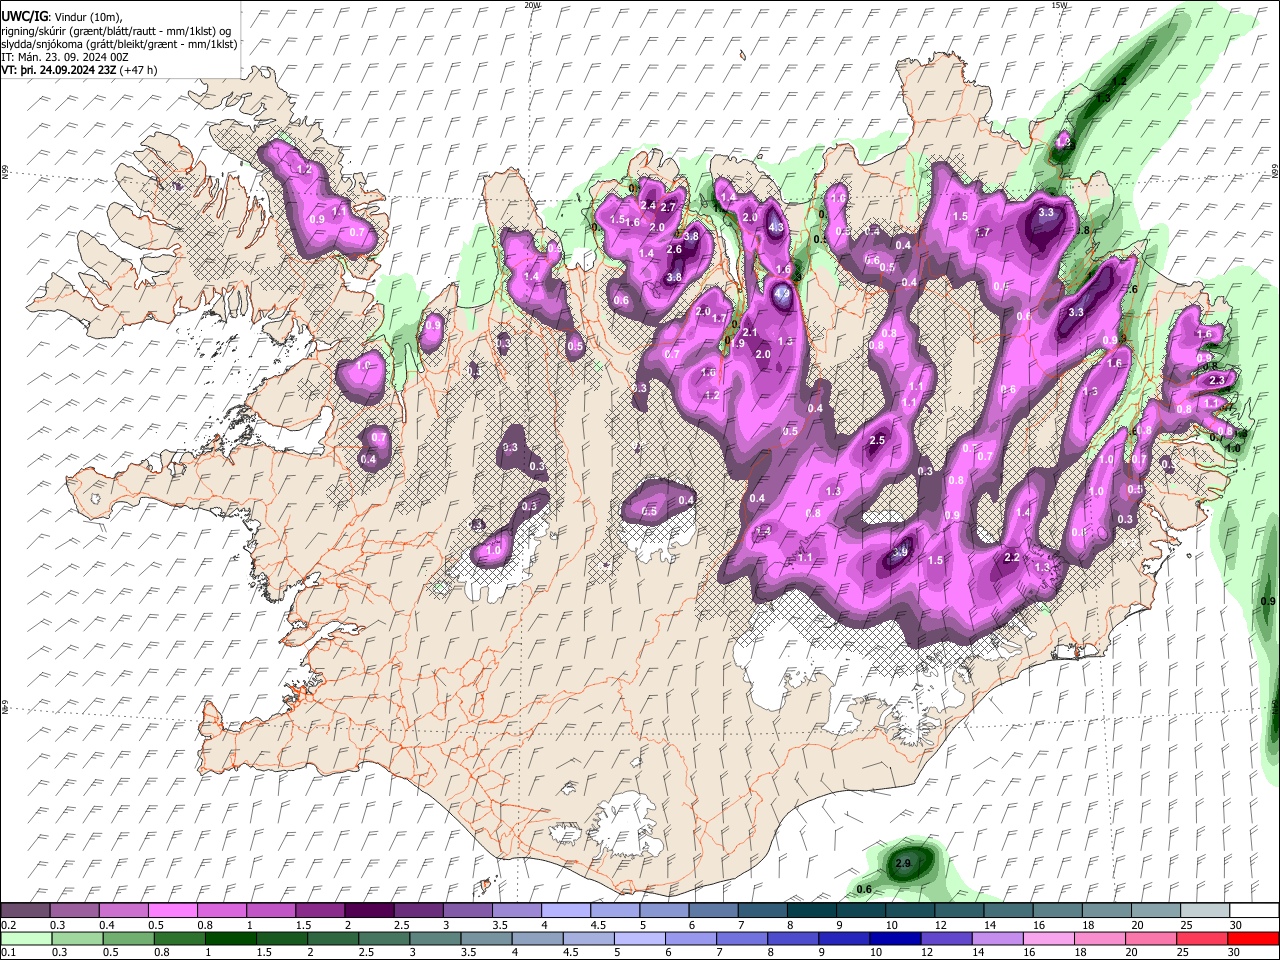Screen dimensions: 1280x960
Task: Click the '0.4' label in the upper legend row
Action: [107, 925]
